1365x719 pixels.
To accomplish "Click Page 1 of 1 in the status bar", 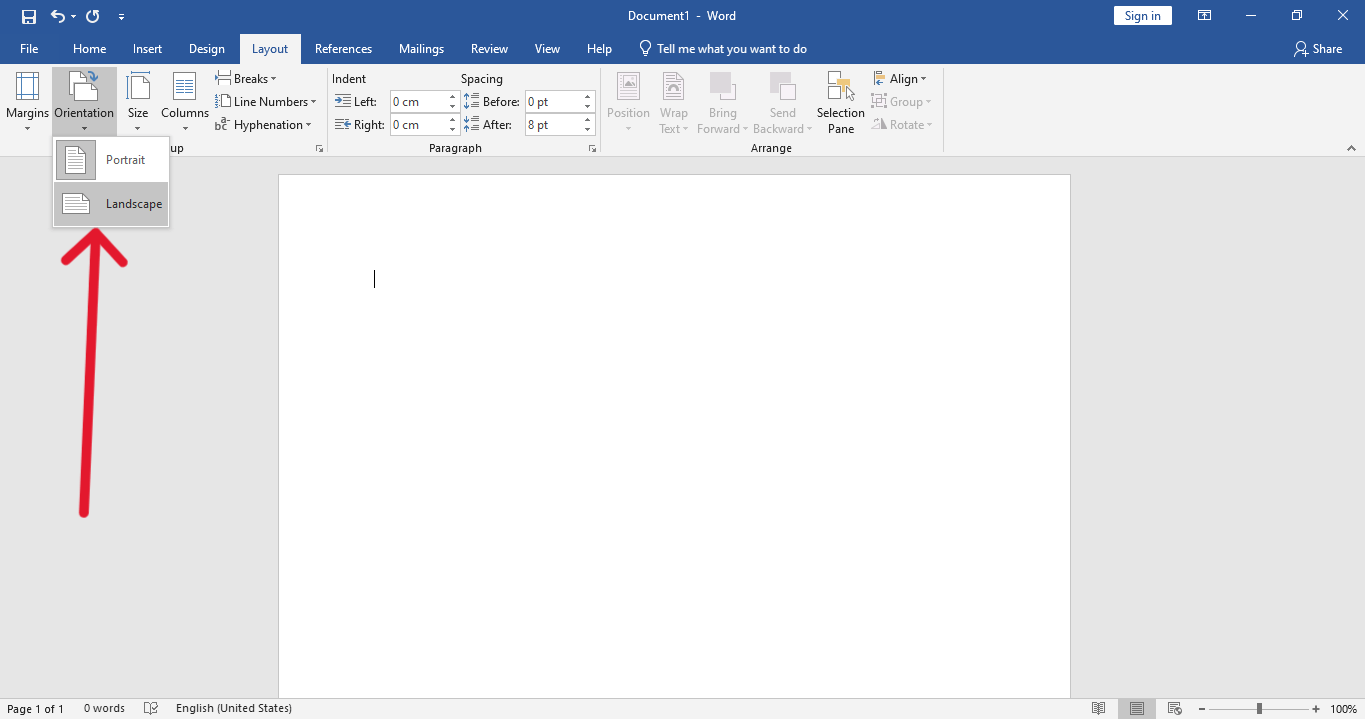I will click(35, 708).
